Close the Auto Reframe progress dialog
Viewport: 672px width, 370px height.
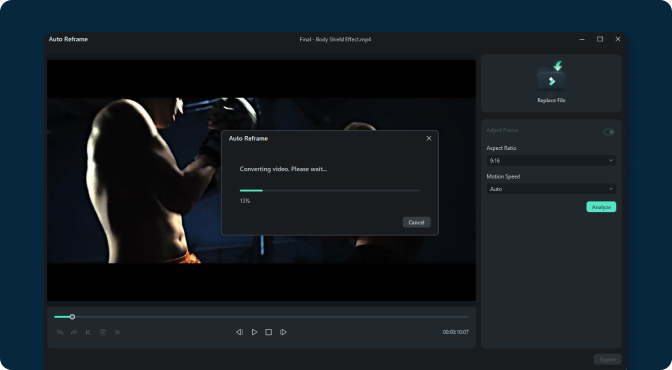[x=429, y=138]
